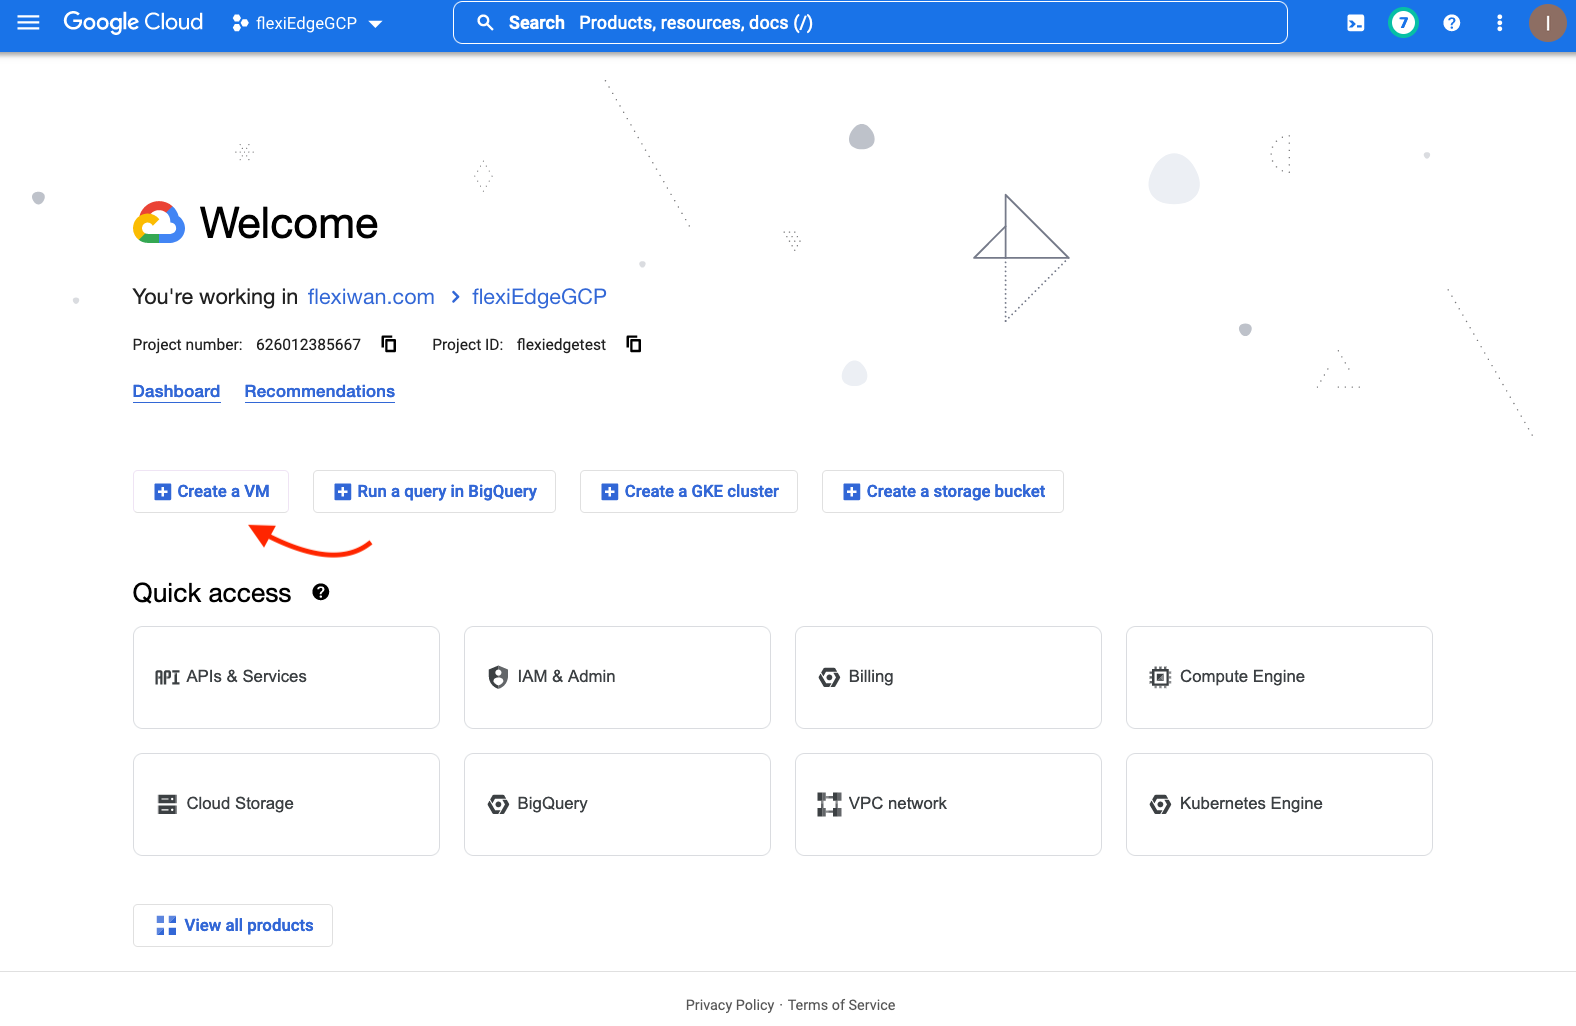This screenshot has width=1576, height=1026.
Task: Focus the search products and docs field
Action: pyautogui.click(x=870, y=23)
